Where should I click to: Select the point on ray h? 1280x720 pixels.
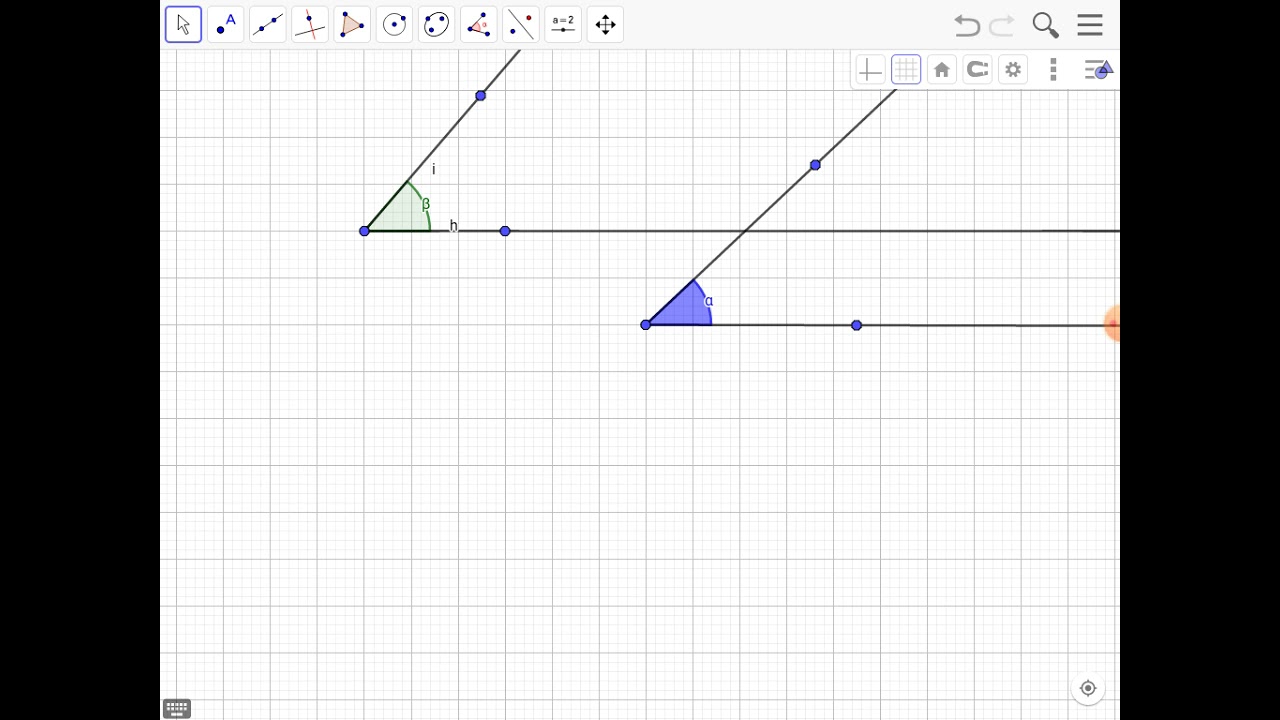[x=505, y=231]
